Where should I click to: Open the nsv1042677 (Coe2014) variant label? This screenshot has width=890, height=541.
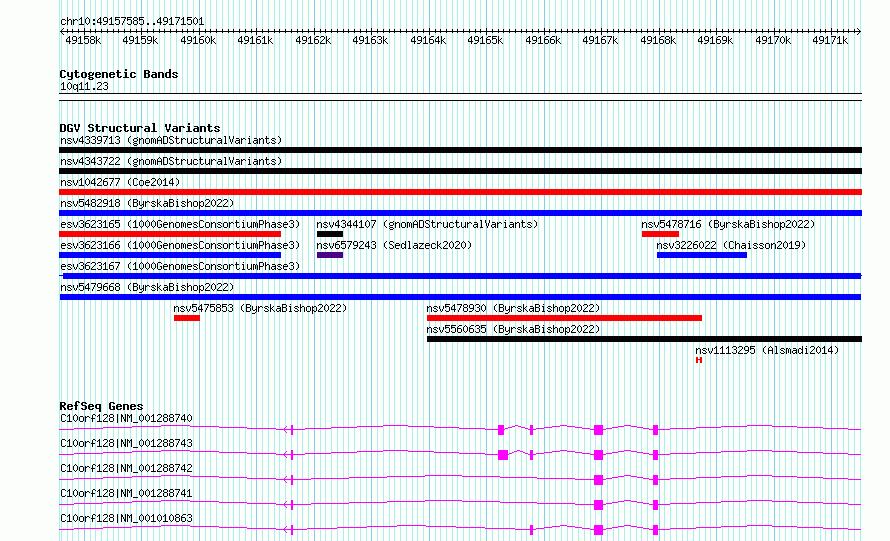120,182
